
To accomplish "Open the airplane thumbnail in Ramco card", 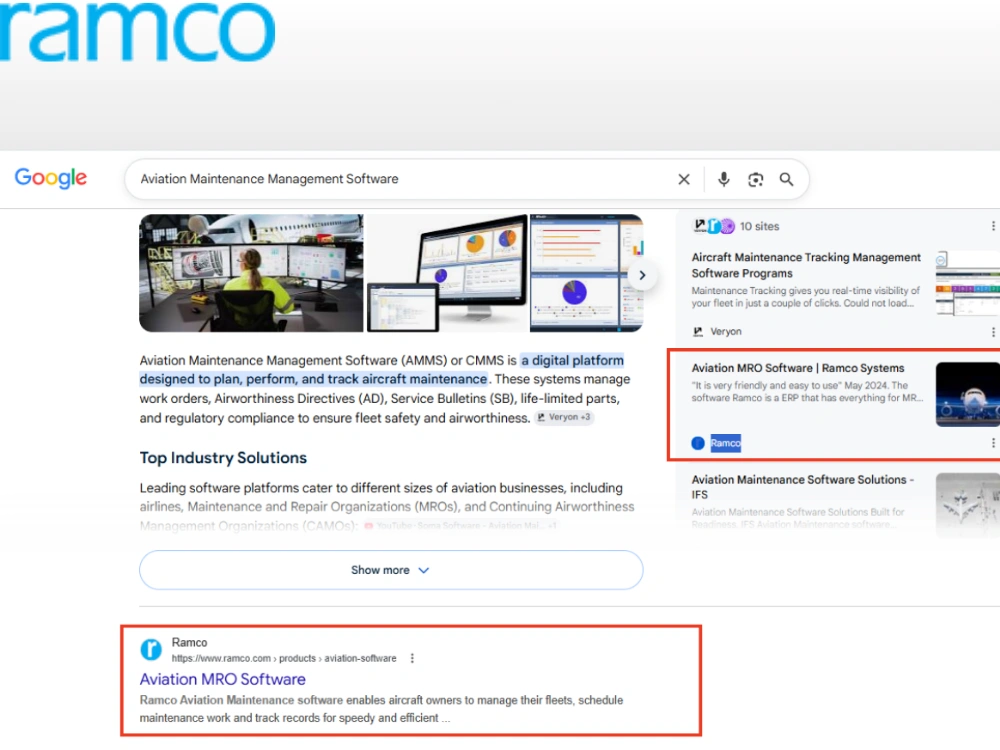I will tap(967, 394).
